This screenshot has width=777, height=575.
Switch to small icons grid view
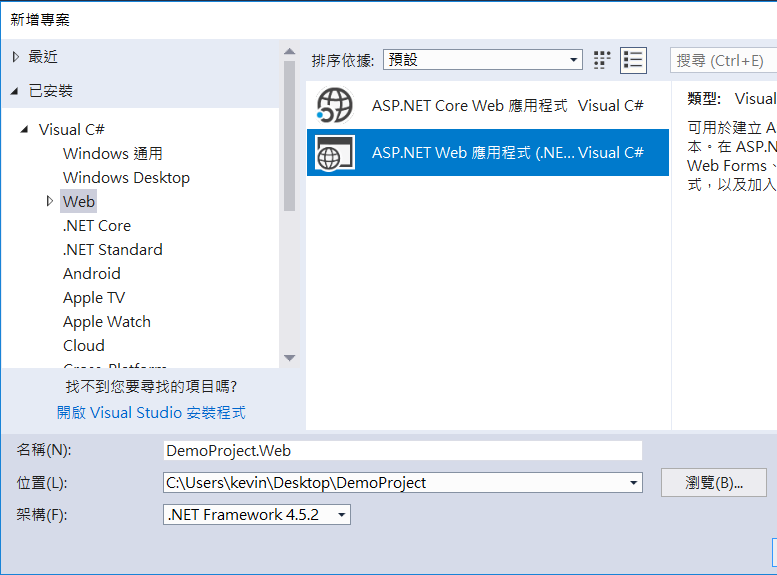(602, 60)
